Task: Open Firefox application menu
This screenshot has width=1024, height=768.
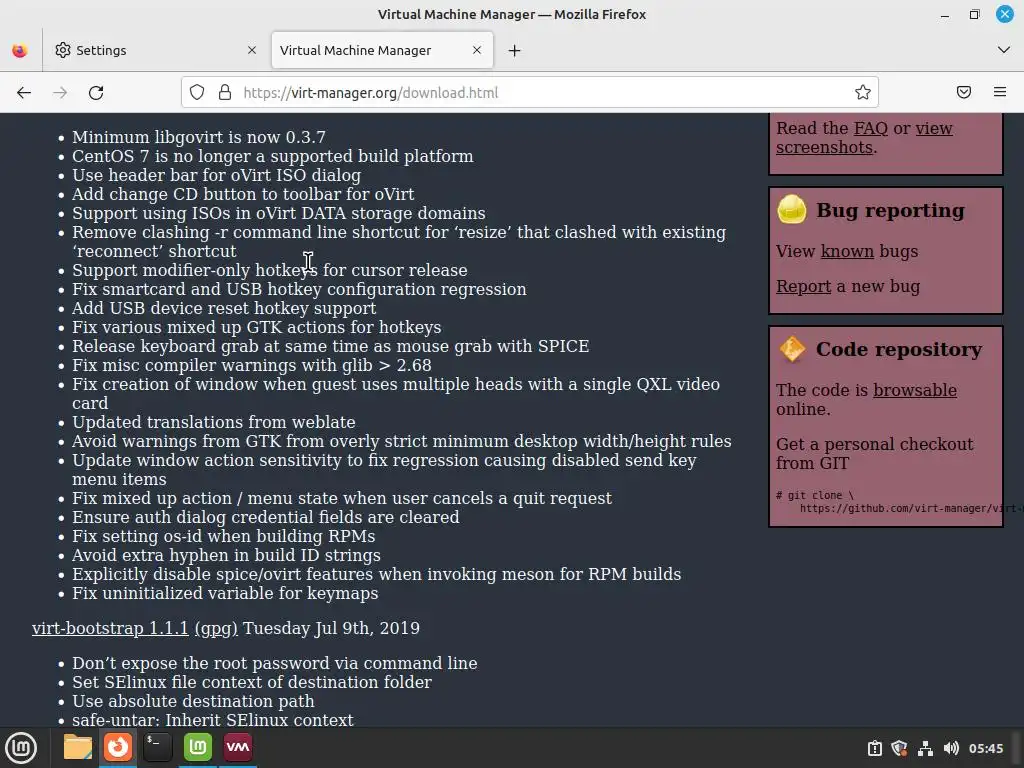Action: [x=1000, y=93]
